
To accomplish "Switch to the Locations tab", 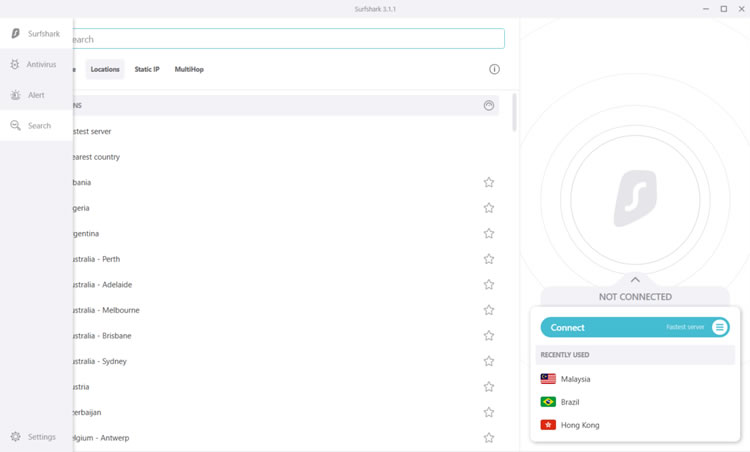I will pyautogui.click(x=105, y=69).
